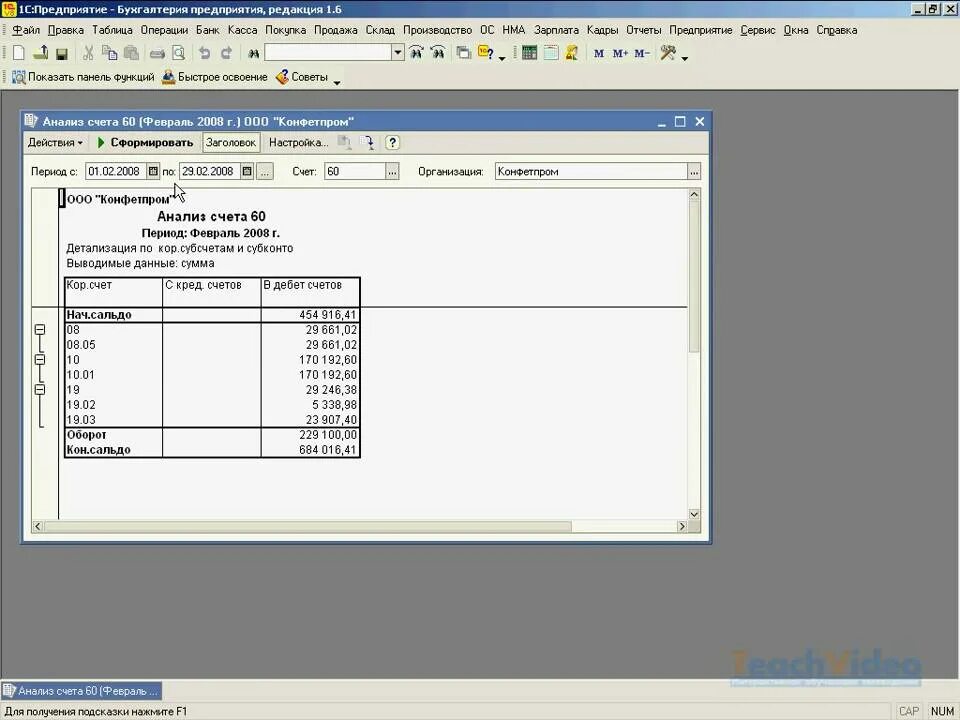The image size is (960, 720).
Task: Switch to Анализ счета 60 taskbar window
Action: [x=81, y=691]
